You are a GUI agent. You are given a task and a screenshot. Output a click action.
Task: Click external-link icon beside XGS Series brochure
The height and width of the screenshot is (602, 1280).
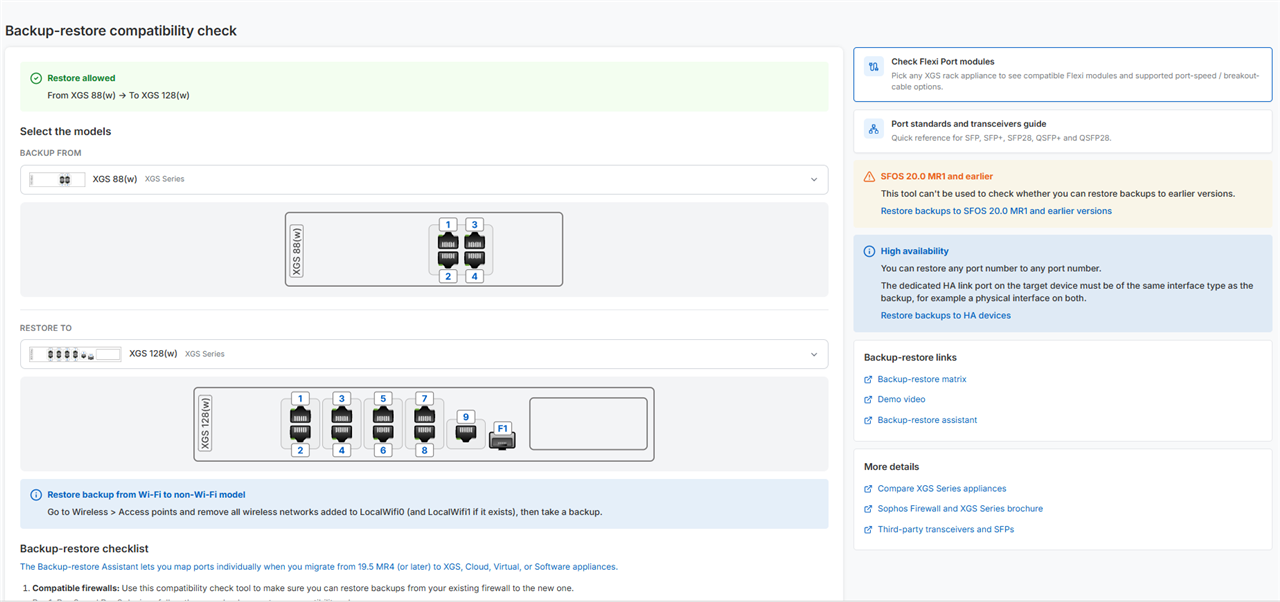coord(868,509)
